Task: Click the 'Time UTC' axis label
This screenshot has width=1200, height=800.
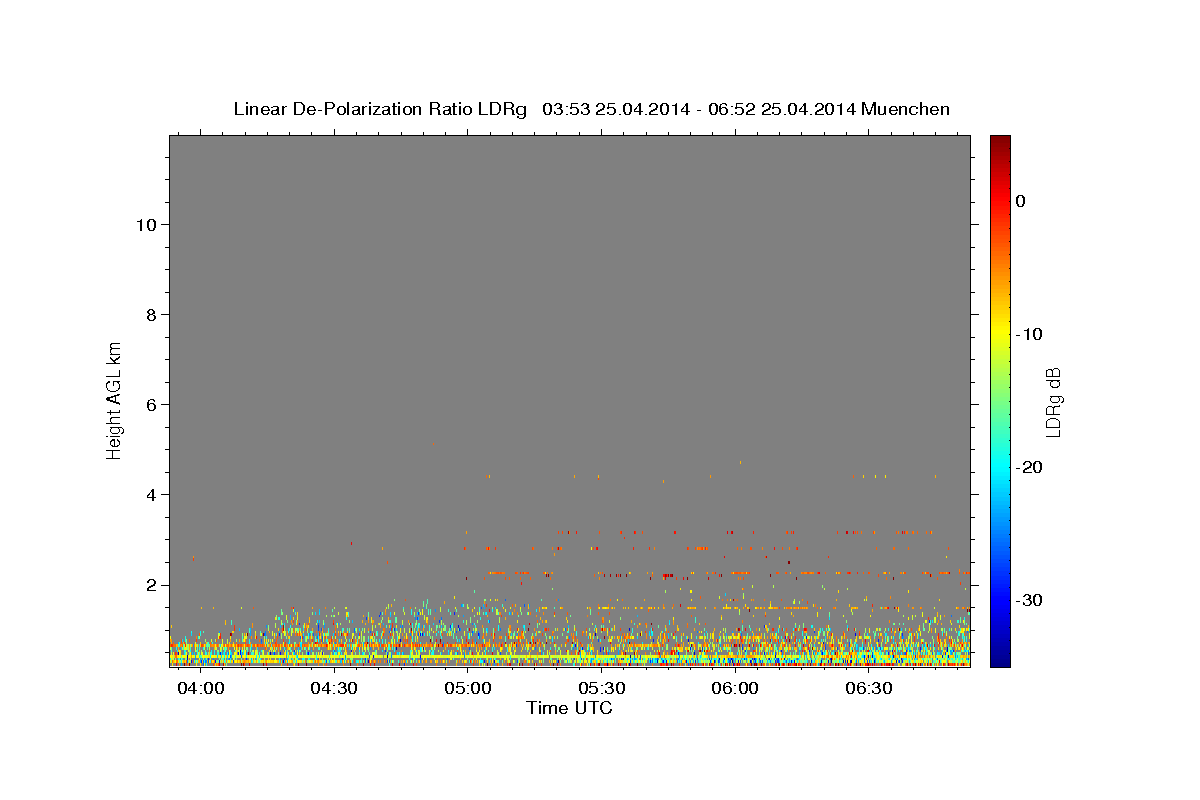Action: (569, 708)
